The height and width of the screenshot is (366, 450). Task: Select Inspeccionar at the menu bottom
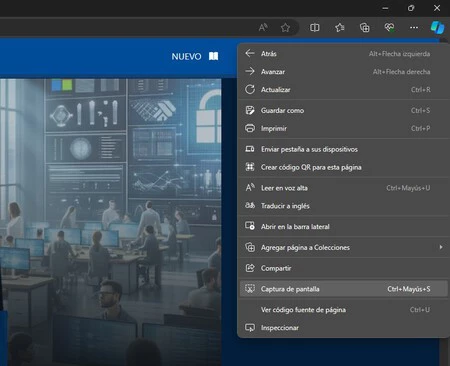point(344,328)
